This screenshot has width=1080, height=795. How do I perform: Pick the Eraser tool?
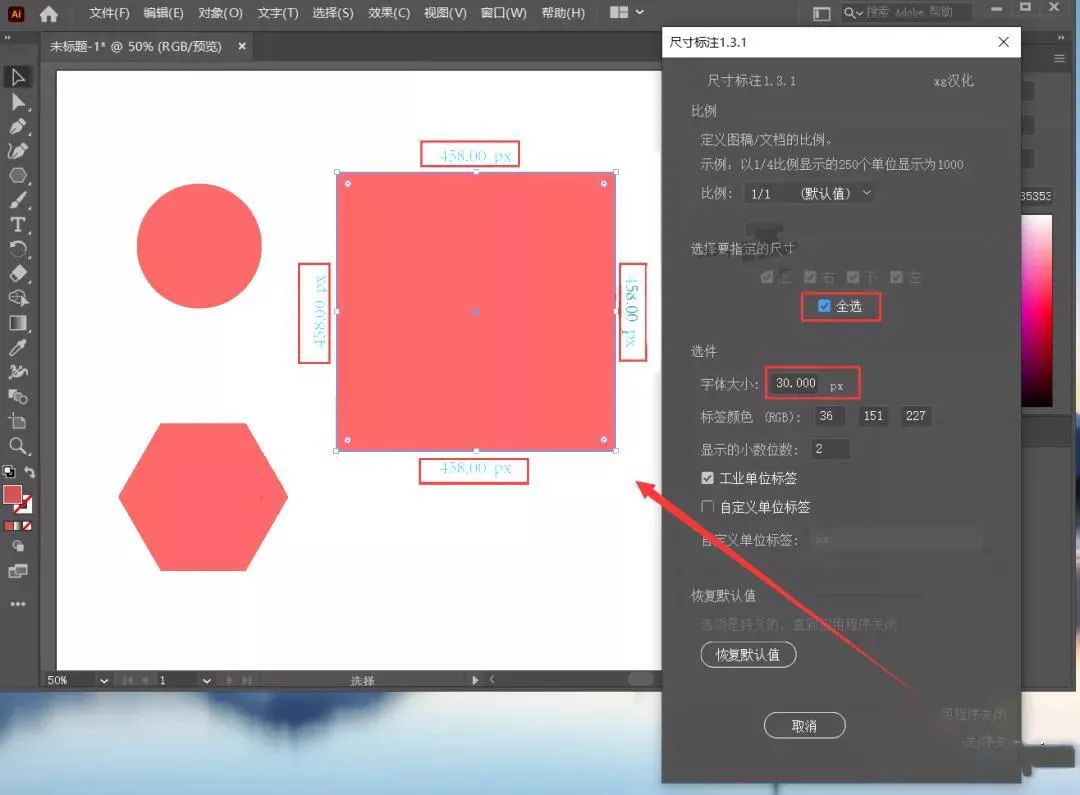(x=17, y=273)
